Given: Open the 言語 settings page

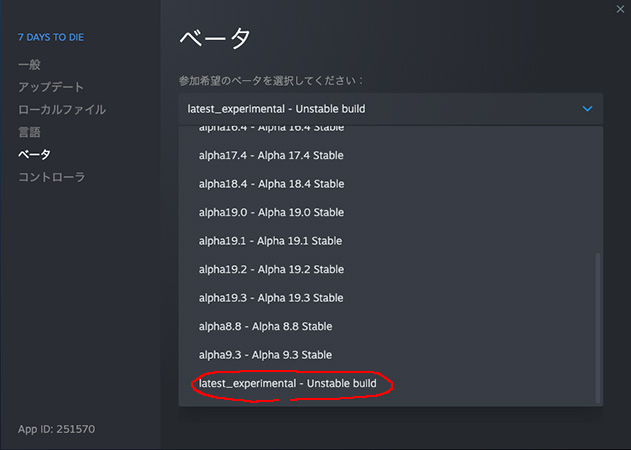Looking at the screenshot, I should tap(29, 132).
